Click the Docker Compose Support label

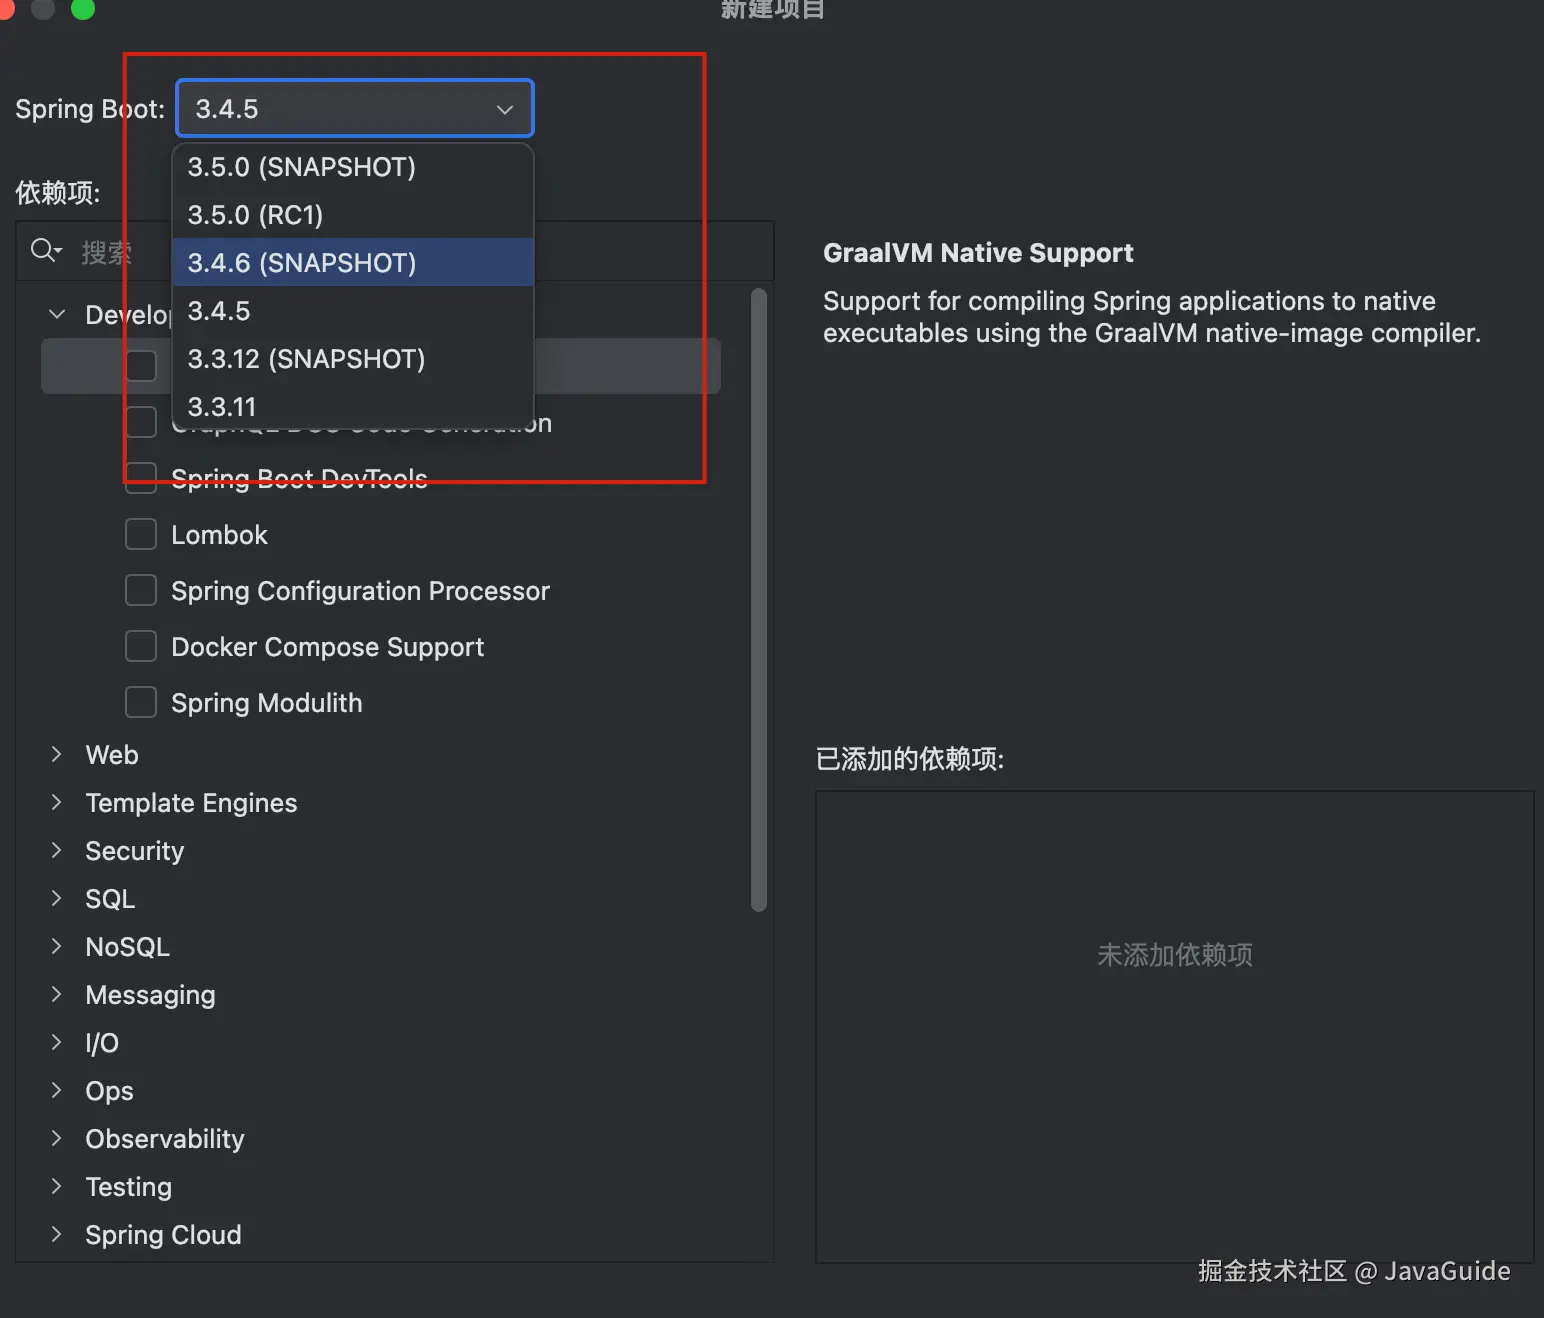point(328,647)
